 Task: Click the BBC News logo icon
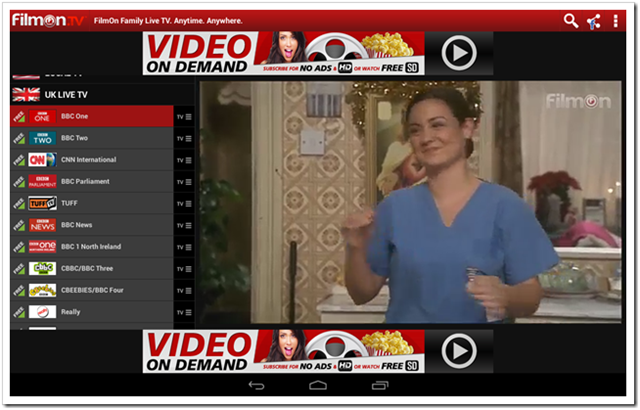click(42, 225)
